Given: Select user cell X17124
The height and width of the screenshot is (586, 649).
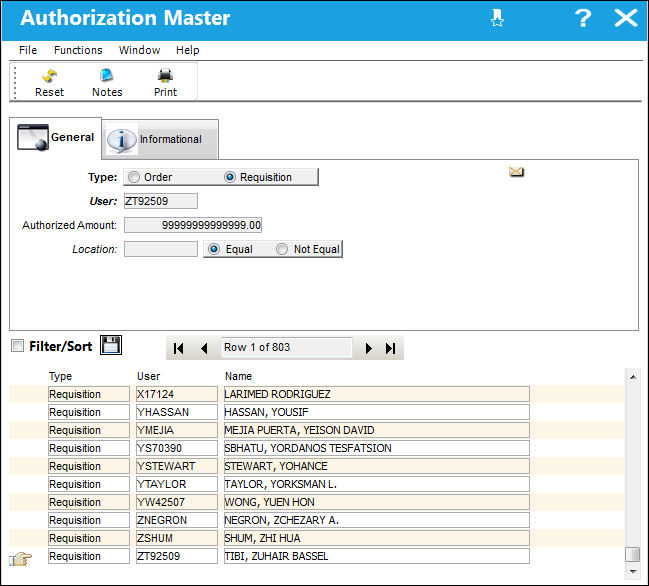Looking at the screenshot, I should (177, 394).
